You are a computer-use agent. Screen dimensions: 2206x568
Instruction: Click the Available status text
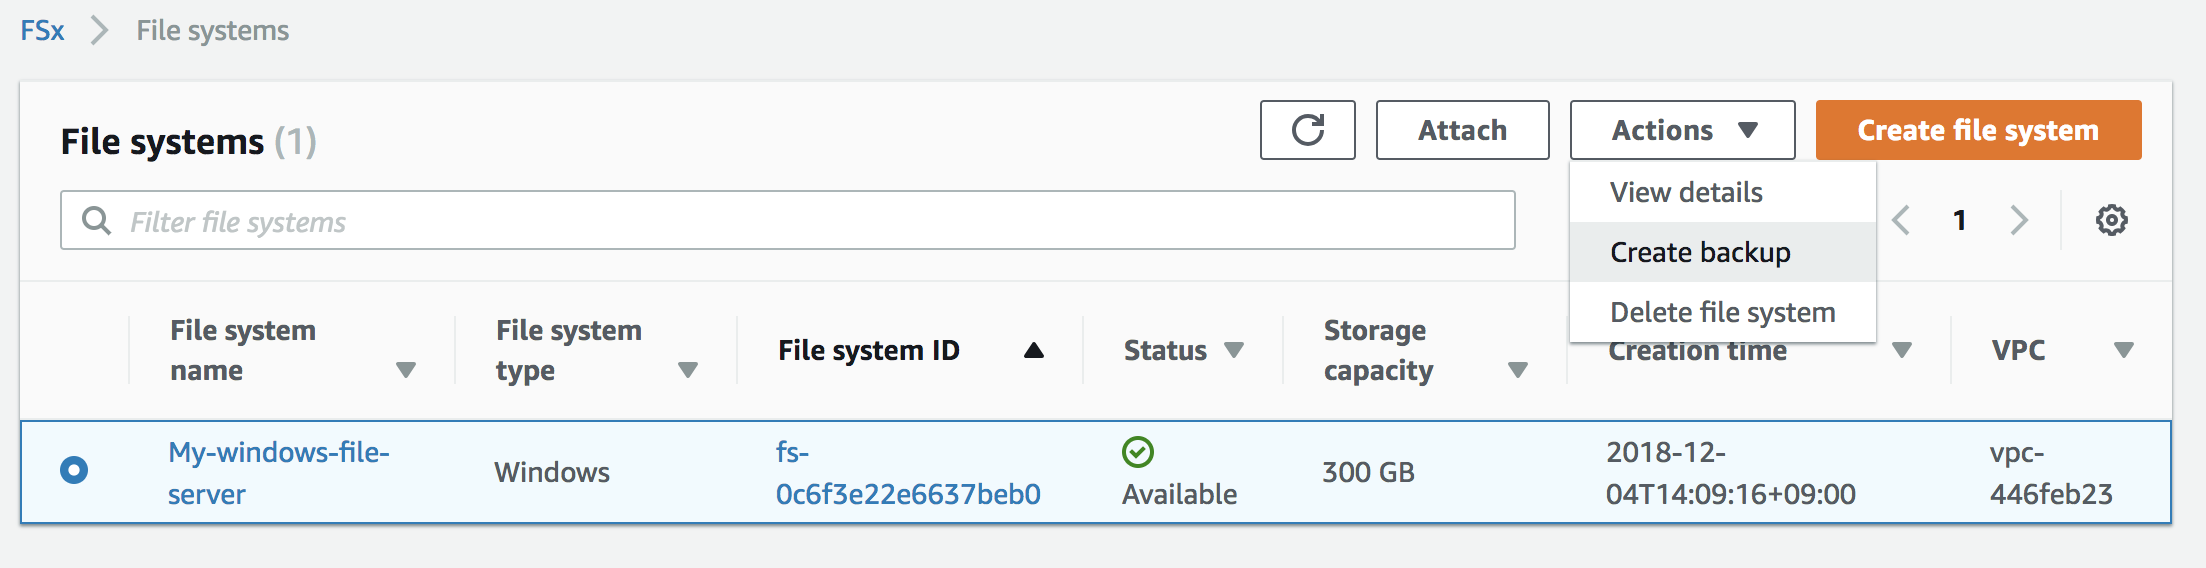(1179, 494)
